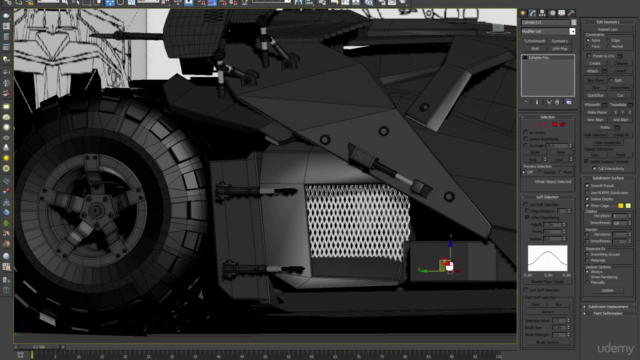This screenshot has height=360, width=640.
Task: Toggle Full Interactivity checkbox
Action: coord(594,169)
